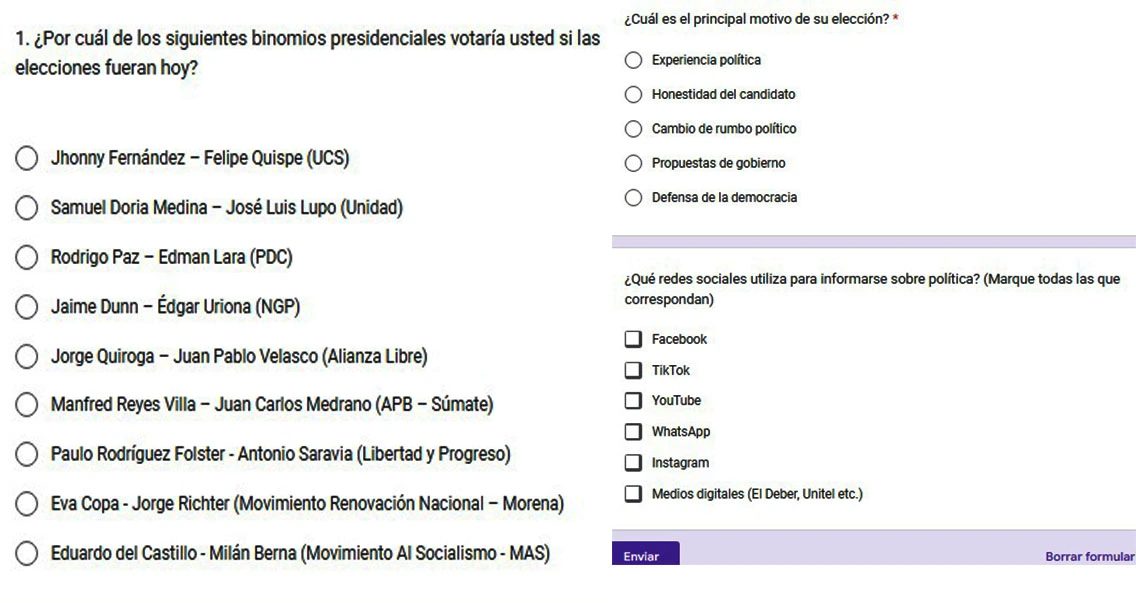Check Medios digitales (El Deber, Unitel etc.)
Viewport: 1136px width, 603px height.
tap(633, 494)
